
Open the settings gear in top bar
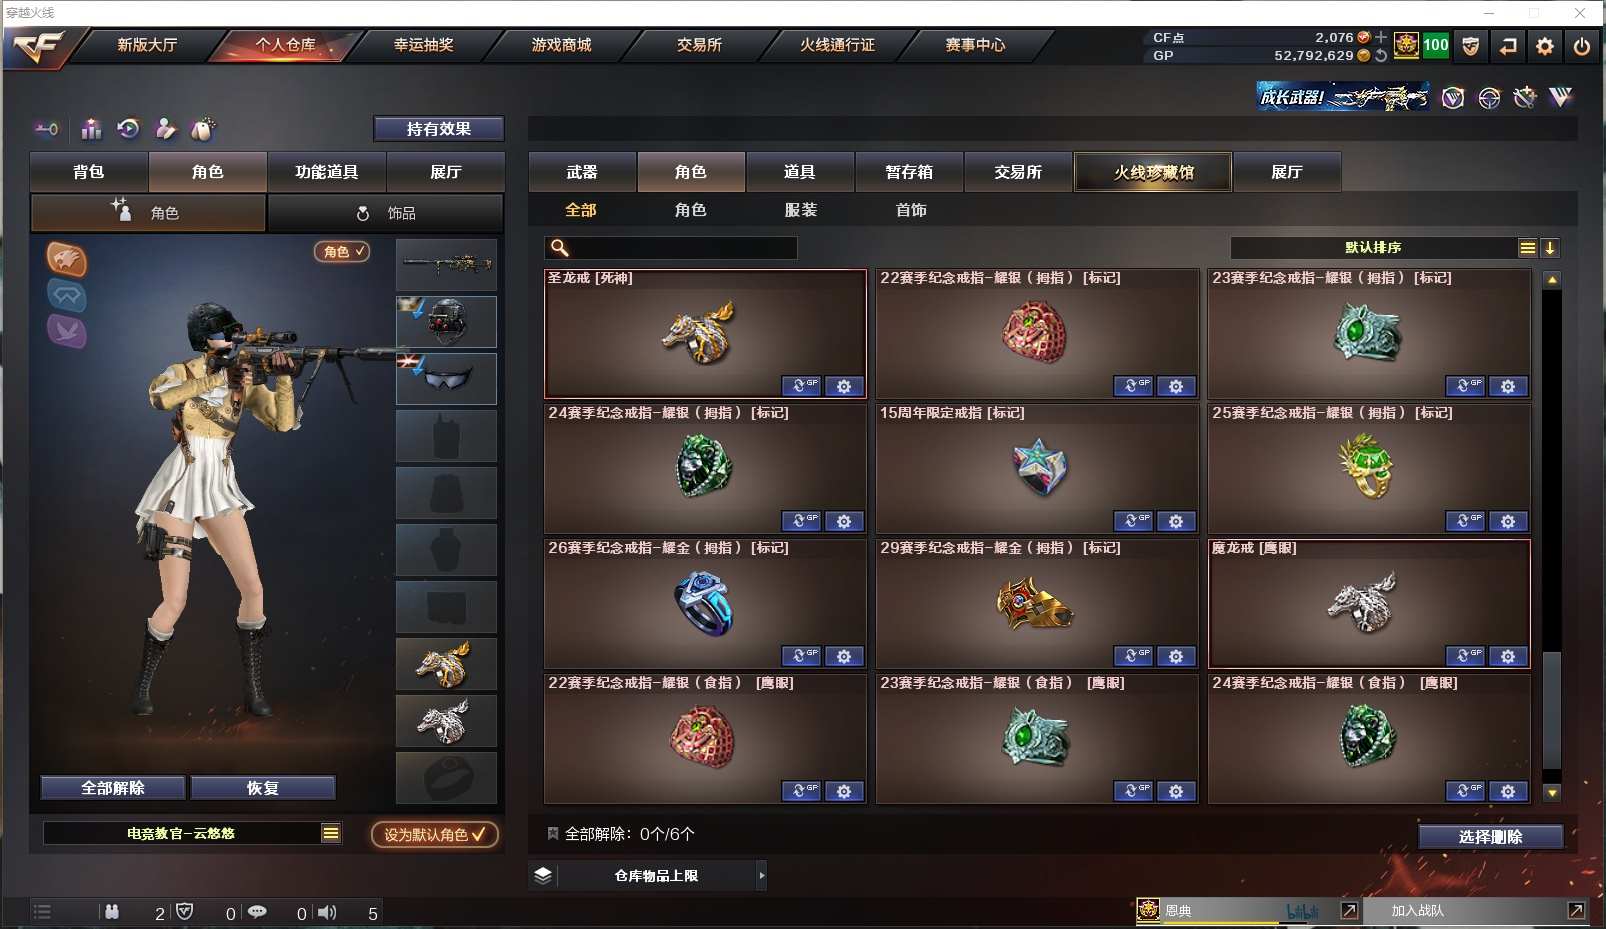click(1544, 46)
